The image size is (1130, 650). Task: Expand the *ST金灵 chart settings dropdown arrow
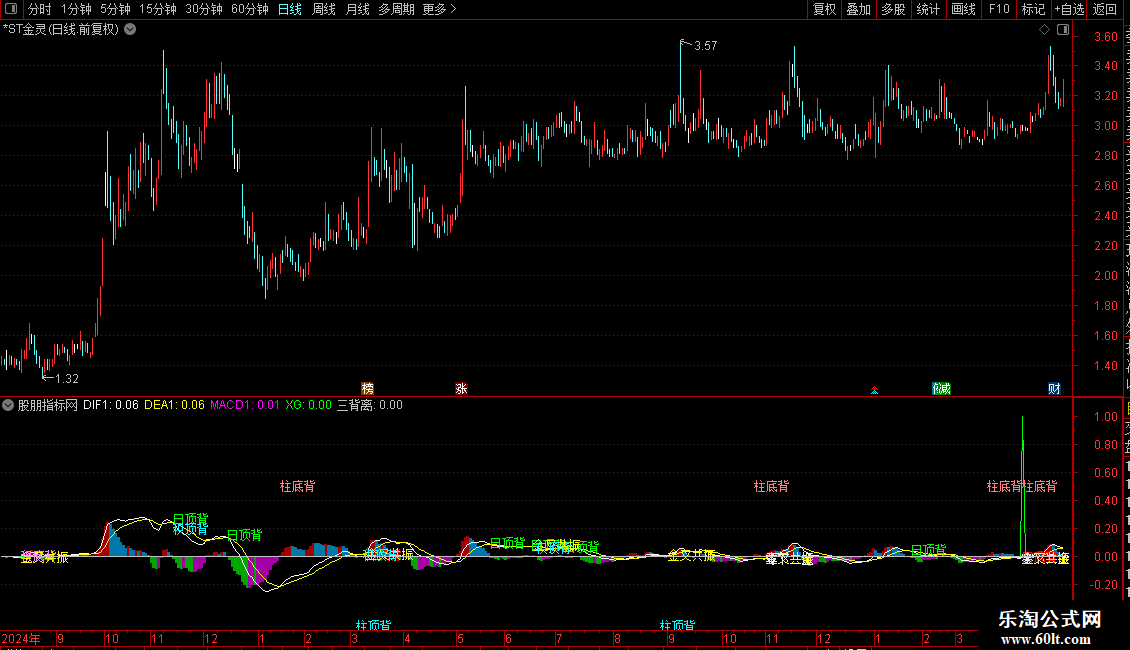[x=130, y=30]
